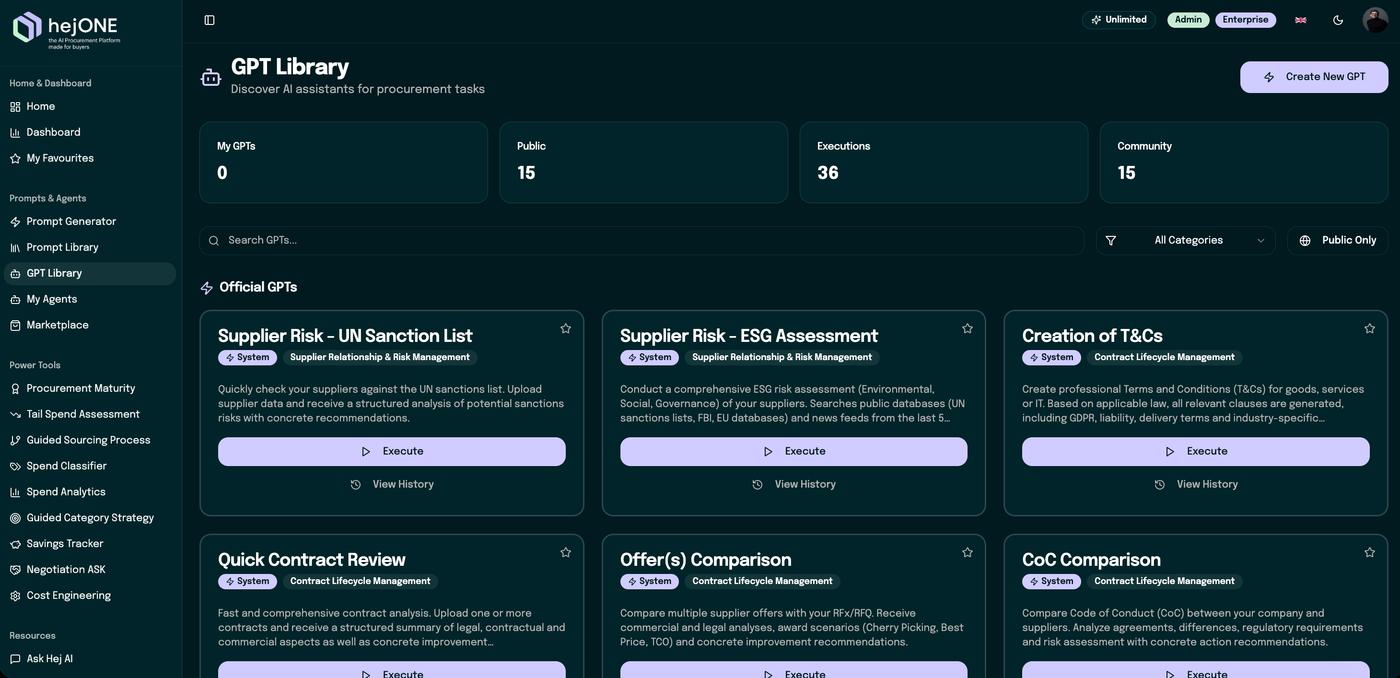
Task: Execute the UN Sanction List GPT
Action: coord(392,451)
